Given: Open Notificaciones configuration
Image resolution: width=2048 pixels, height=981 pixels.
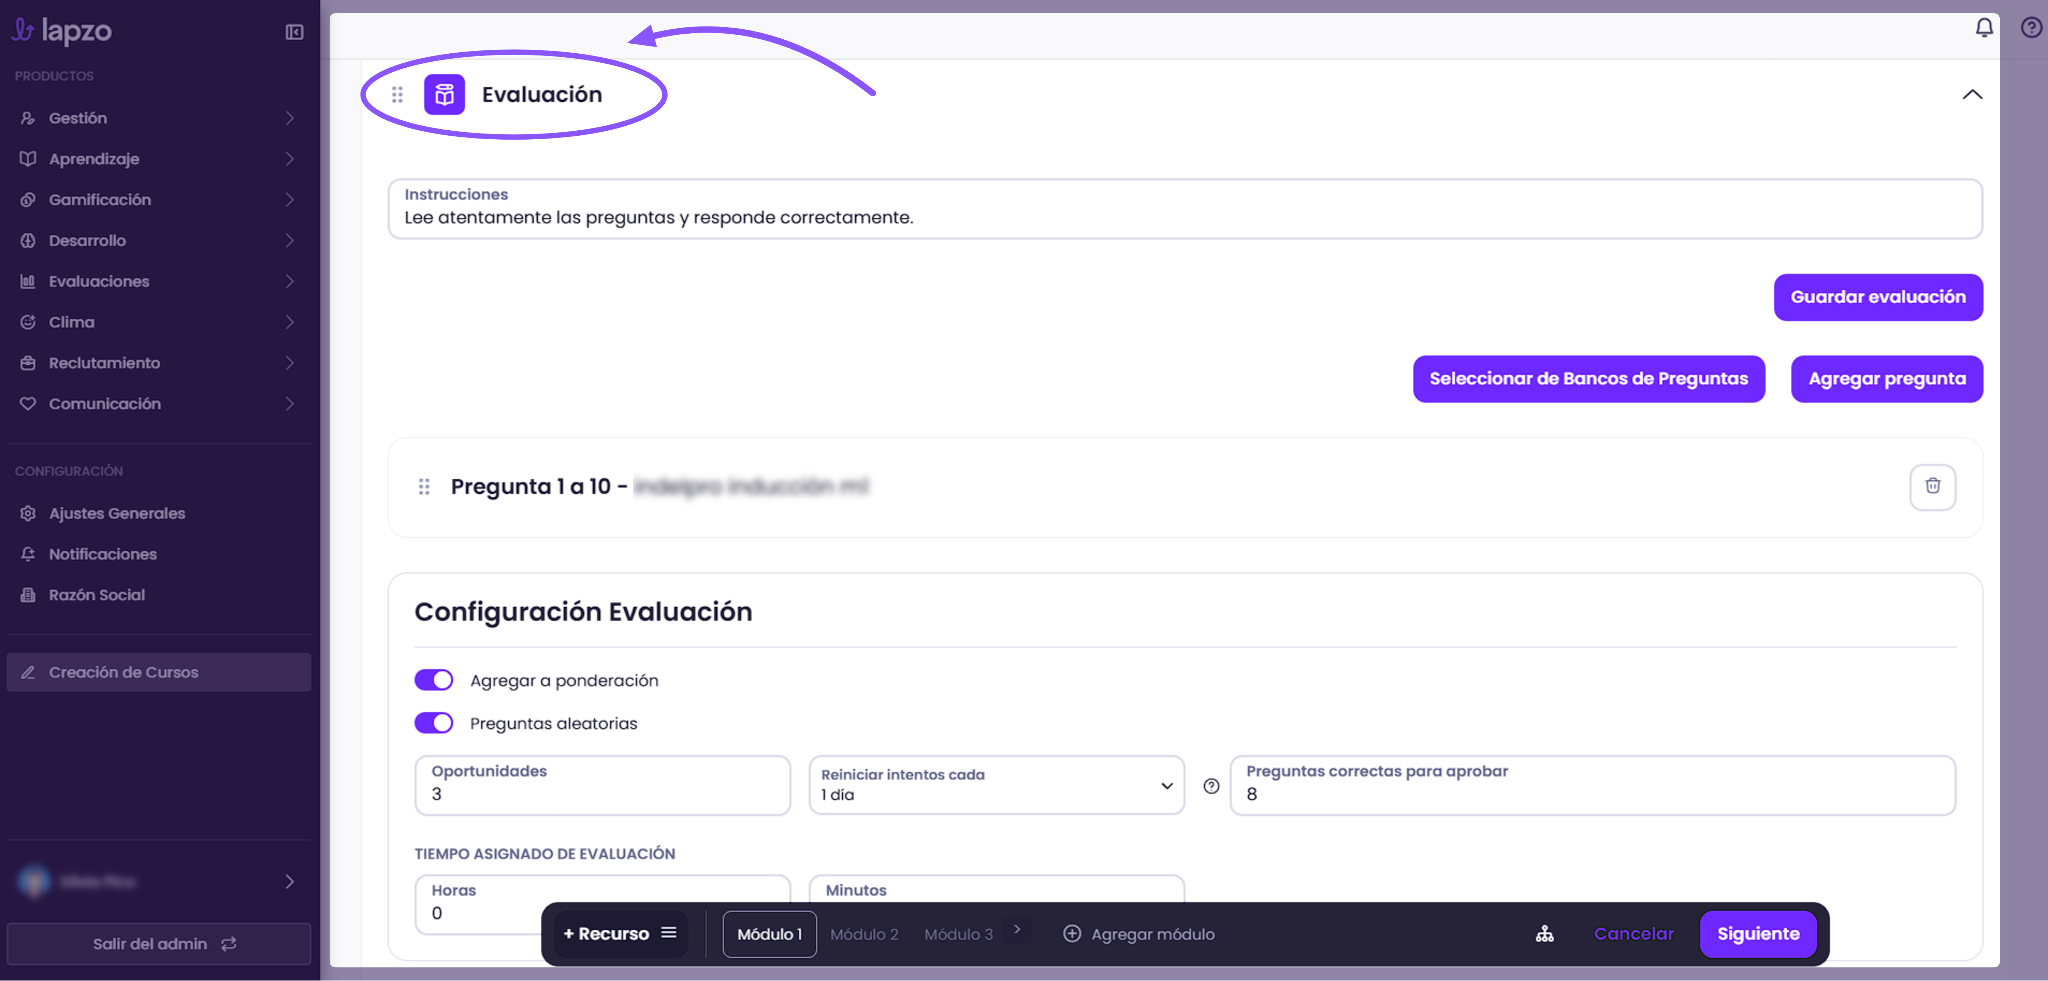Looking at the screenshot, I should [158, 554].
